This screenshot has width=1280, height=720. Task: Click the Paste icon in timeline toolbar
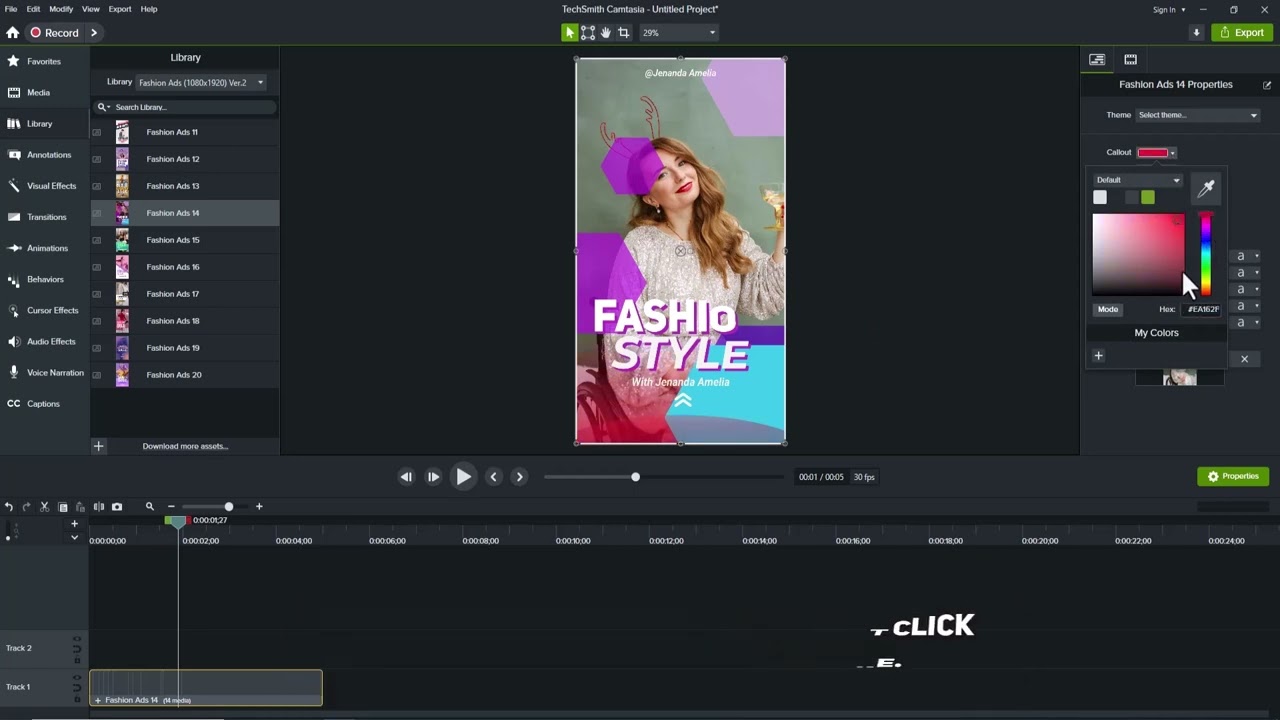coord(80,507)
